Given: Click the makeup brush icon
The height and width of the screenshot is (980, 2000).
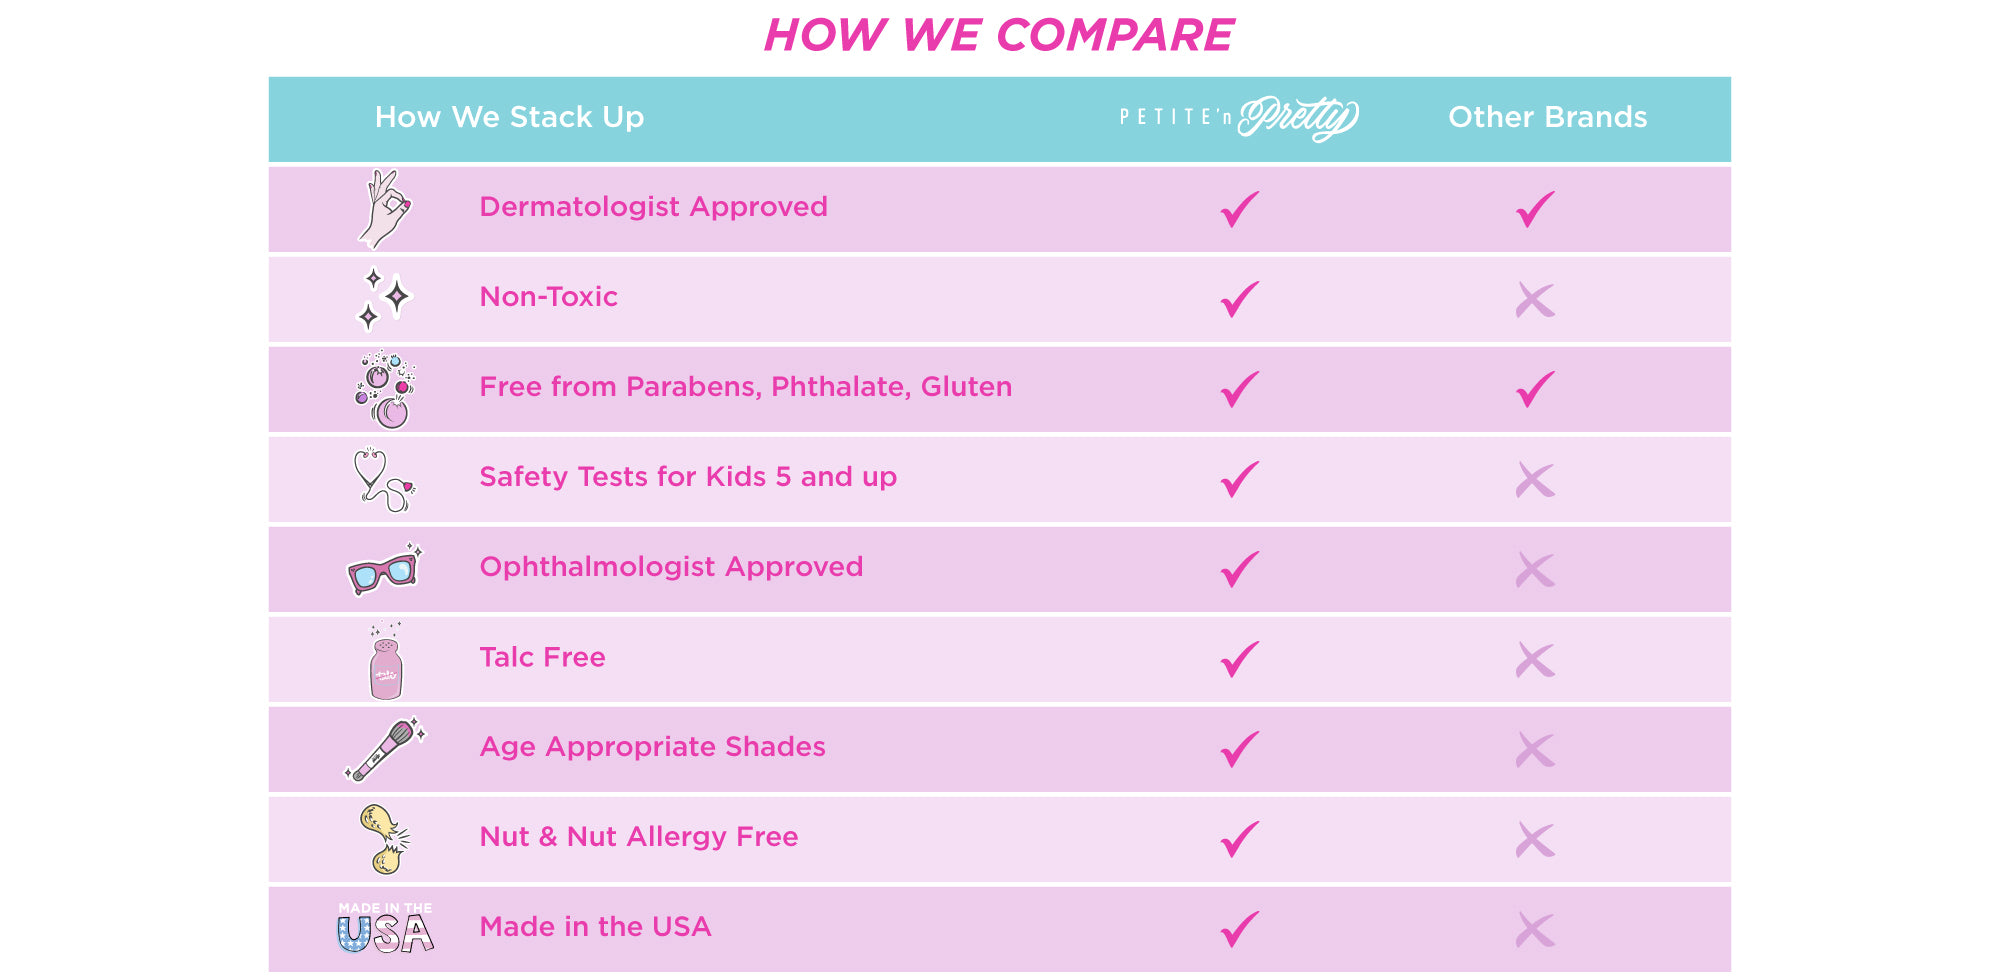Looking at the screenshot, I should point(385,750).
